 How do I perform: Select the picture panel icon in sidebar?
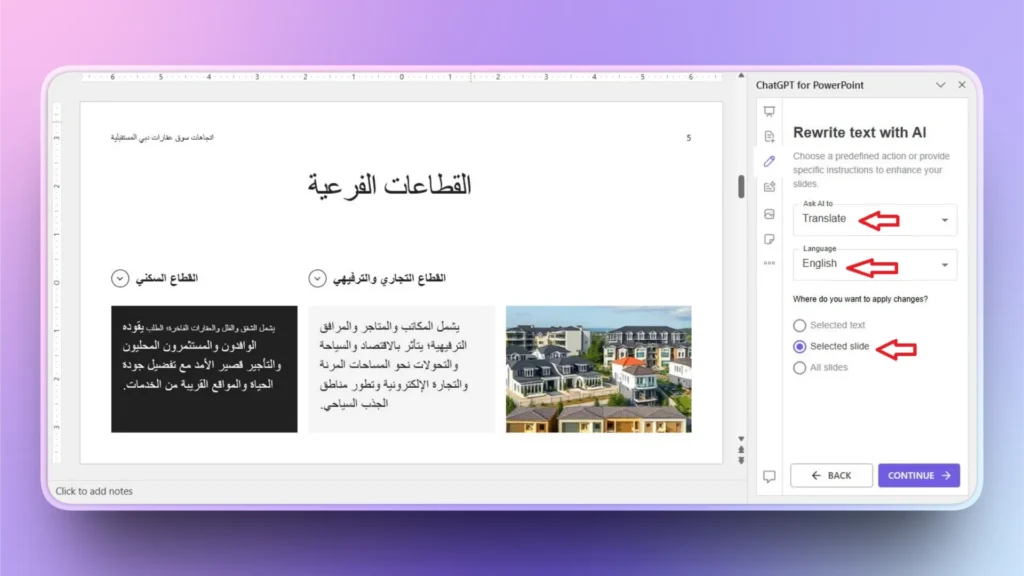(769, 213)
